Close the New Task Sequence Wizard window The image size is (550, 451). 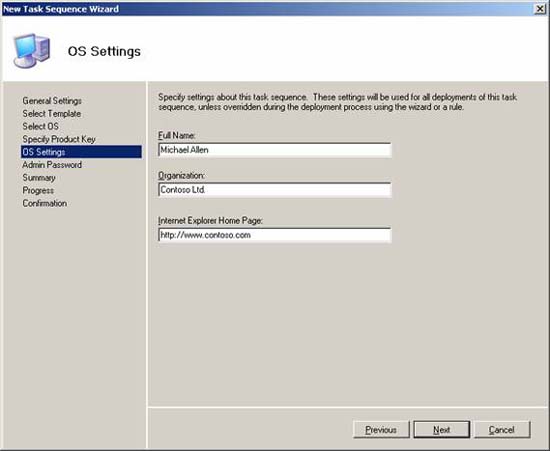[540, 9]
